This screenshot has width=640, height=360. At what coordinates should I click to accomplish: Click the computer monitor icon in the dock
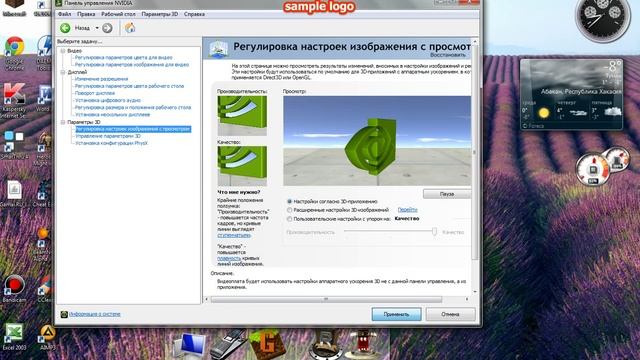point(189,346)
